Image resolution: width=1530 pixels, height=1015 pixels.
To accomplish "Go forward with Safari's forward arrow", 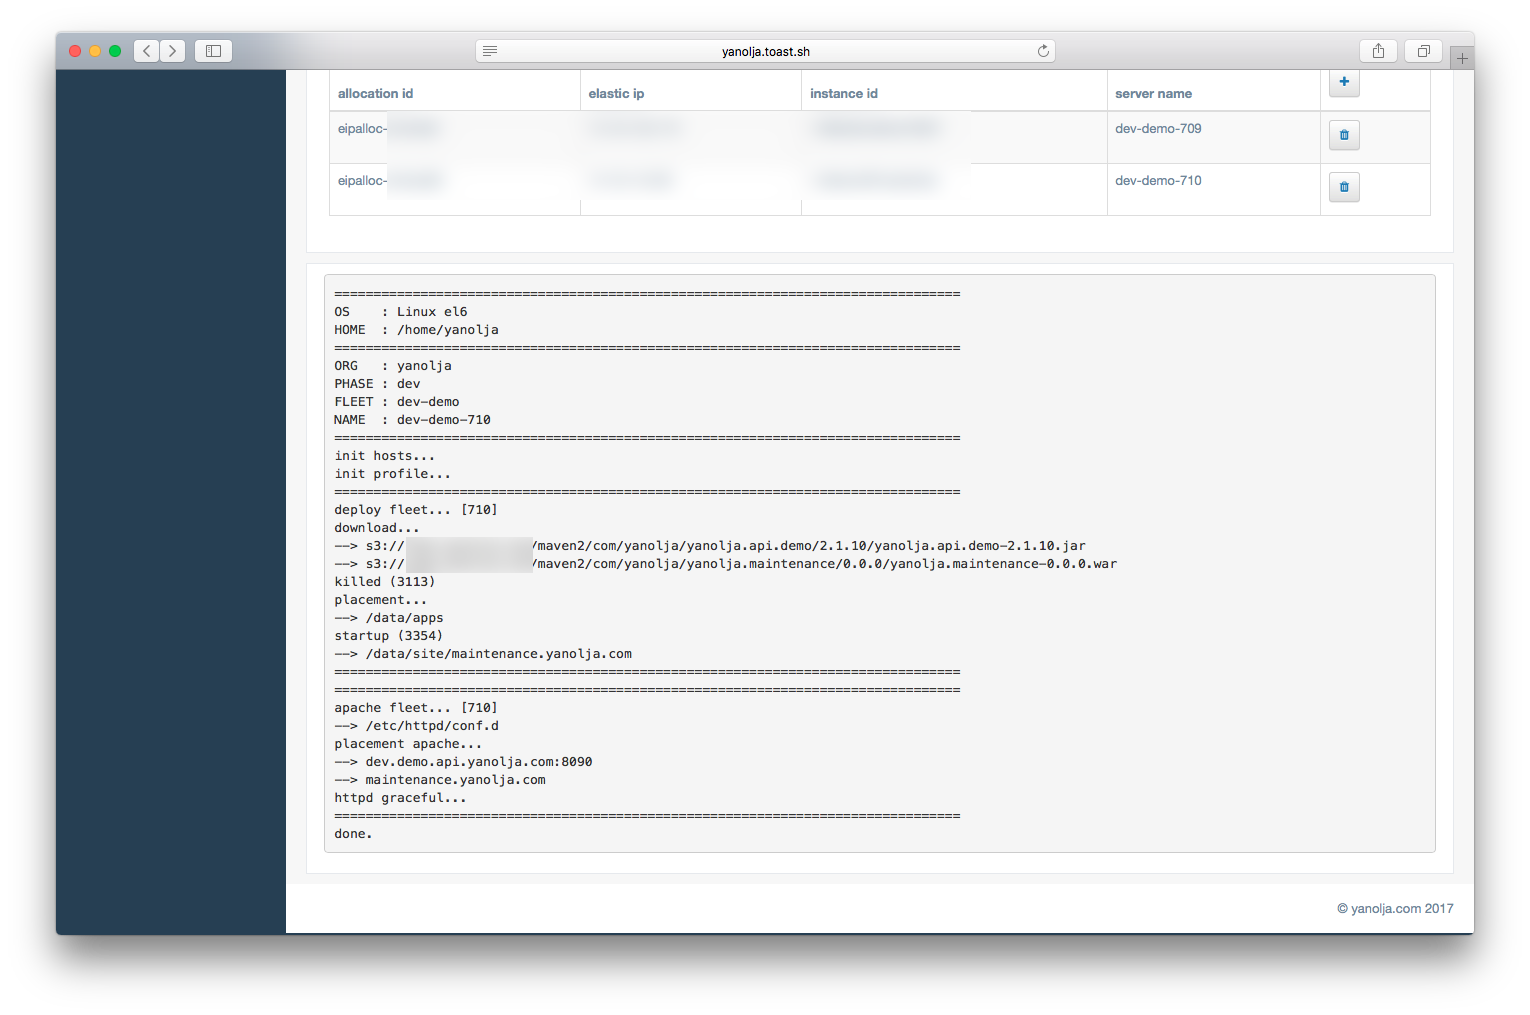I will click(172, 51).
